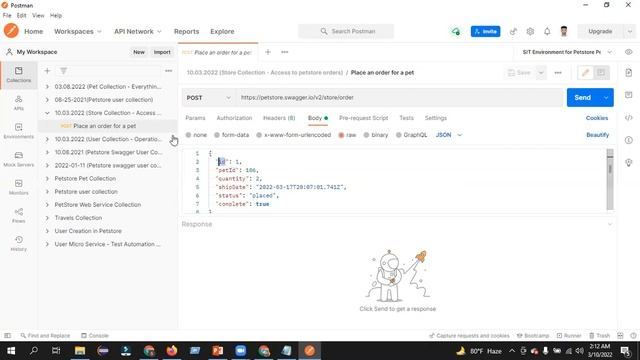Click the request body editor scrollbar
This screenshot has height=360, width=640.
610,180
